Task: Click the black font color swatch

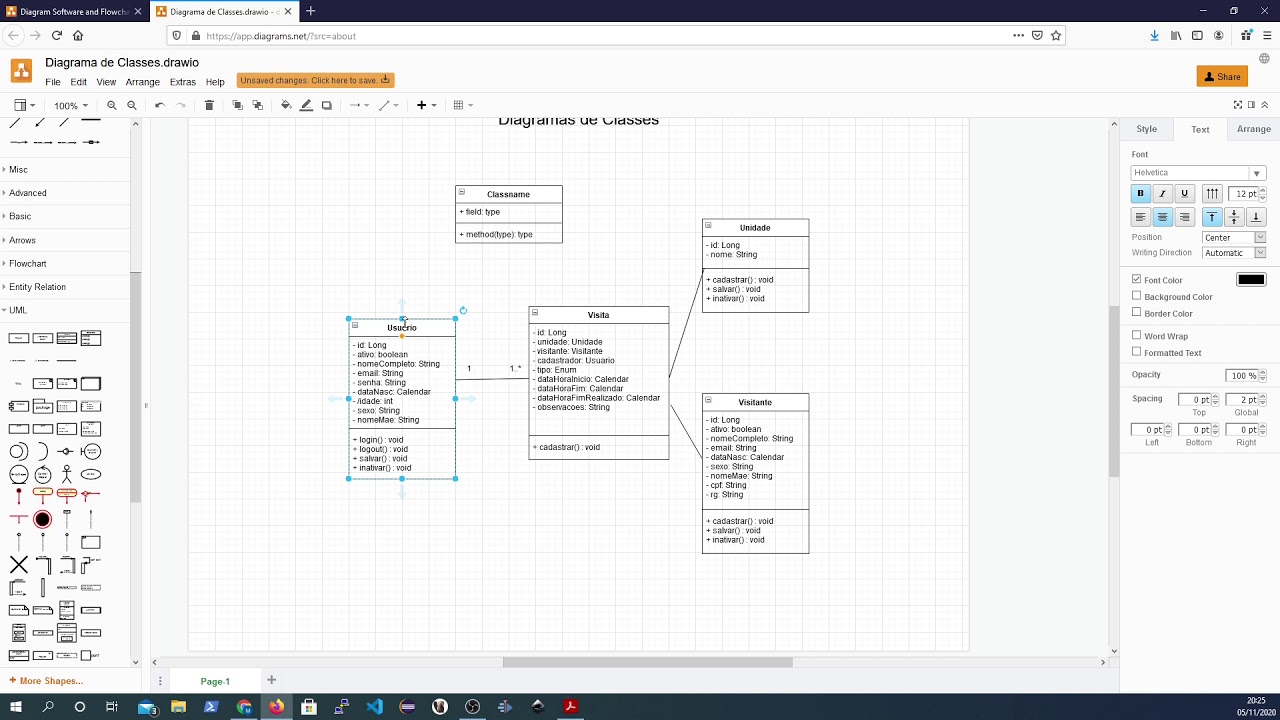Action: coord(1251,280)
